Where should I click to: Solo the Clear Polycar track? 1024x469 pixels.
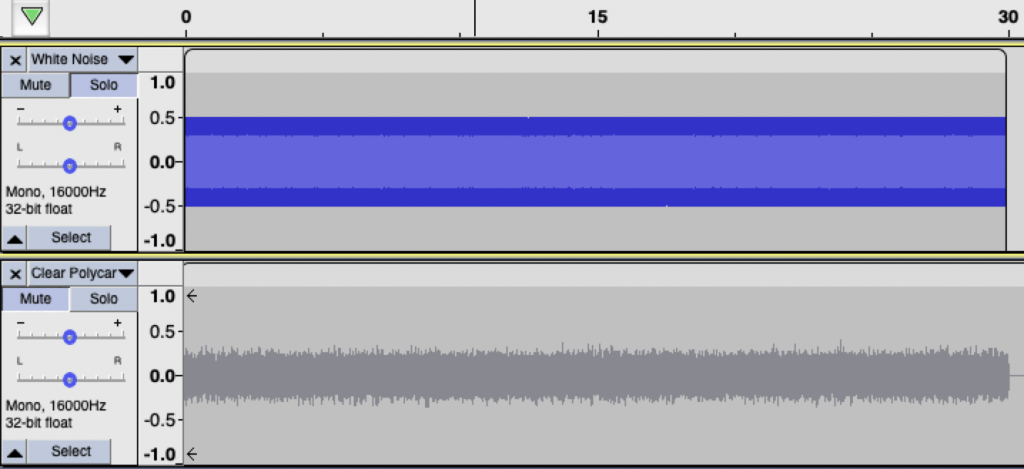click(x=104, y=299)
